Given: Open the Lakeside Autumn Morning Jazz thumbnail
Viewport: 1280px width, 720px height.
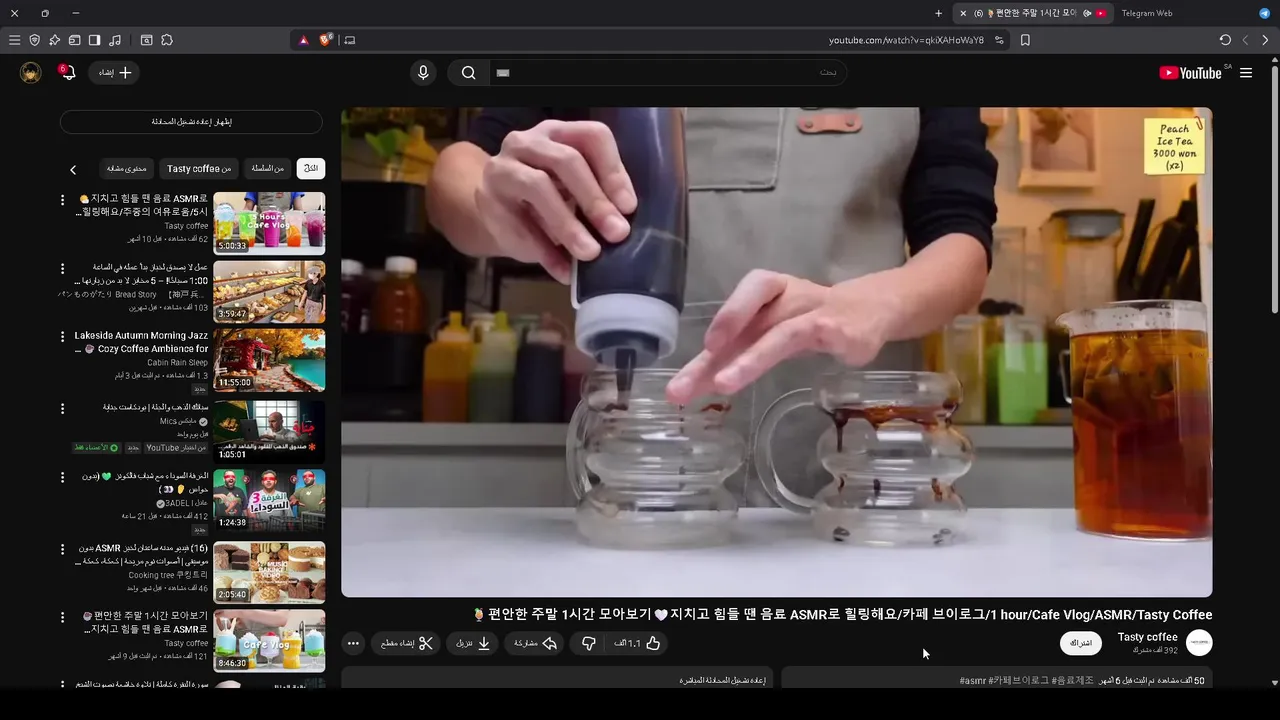Looking at the screenshot, I should 269,361.
